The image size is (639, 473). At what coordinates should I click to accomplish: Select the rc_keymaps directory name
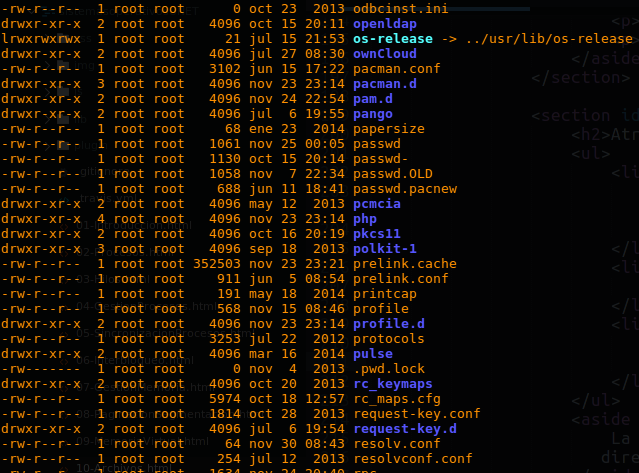[x=393, y=384]
